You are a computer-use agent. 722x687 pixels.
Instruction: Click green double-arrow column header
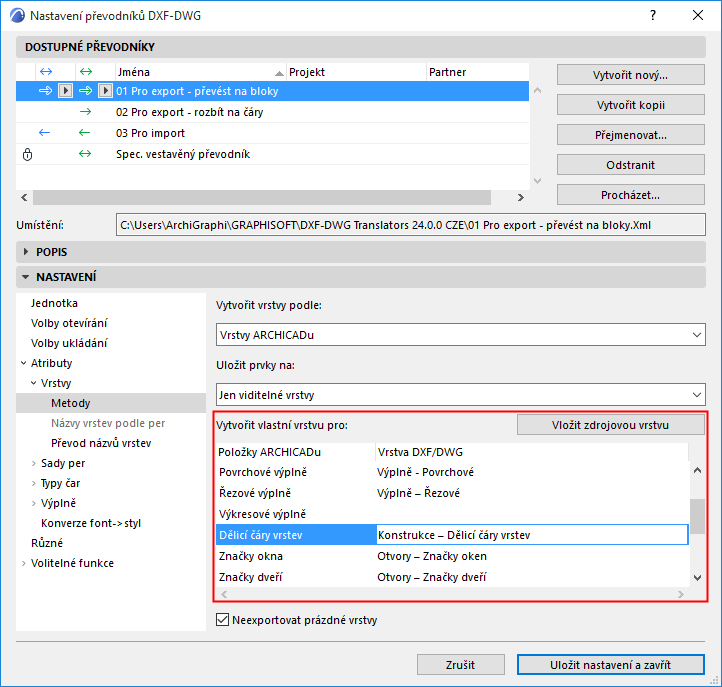pyautogui.click(x=86, y=72)
